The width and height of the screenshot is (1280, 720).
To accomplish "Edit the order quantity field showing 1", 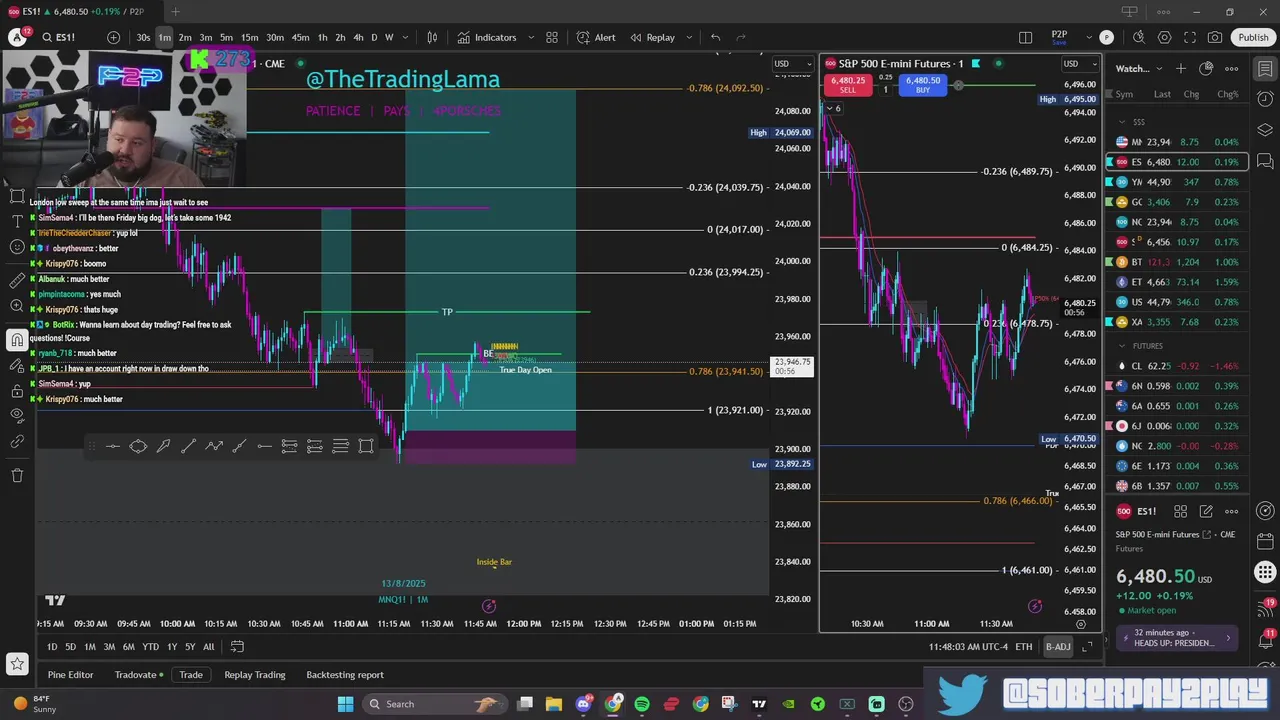I will (x=884, y=90).
